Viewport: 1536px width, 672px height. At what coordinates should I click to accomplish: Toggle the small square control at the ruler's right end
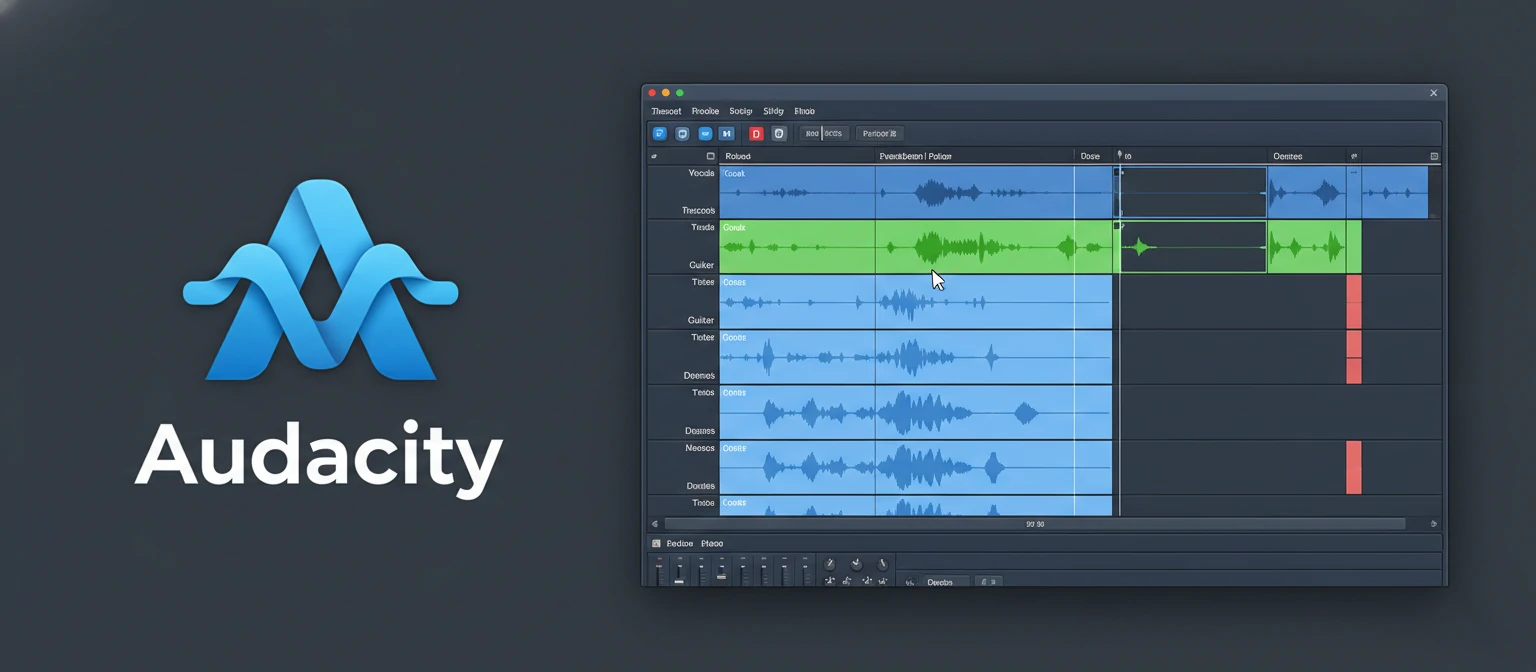(x=1433, y=156)
